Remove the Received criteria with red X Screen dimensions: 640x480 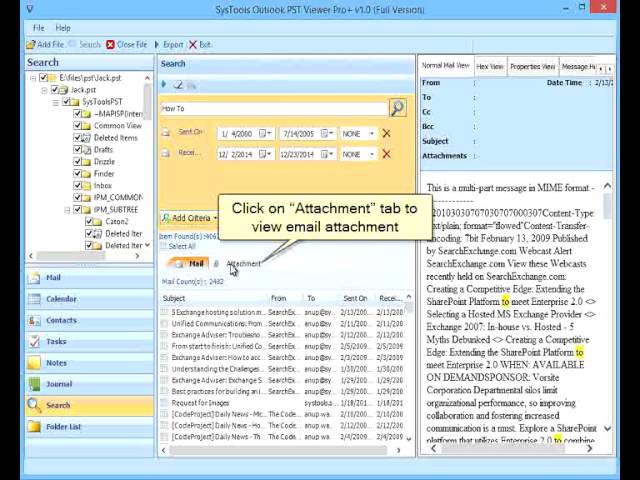(x=386, y=154)
